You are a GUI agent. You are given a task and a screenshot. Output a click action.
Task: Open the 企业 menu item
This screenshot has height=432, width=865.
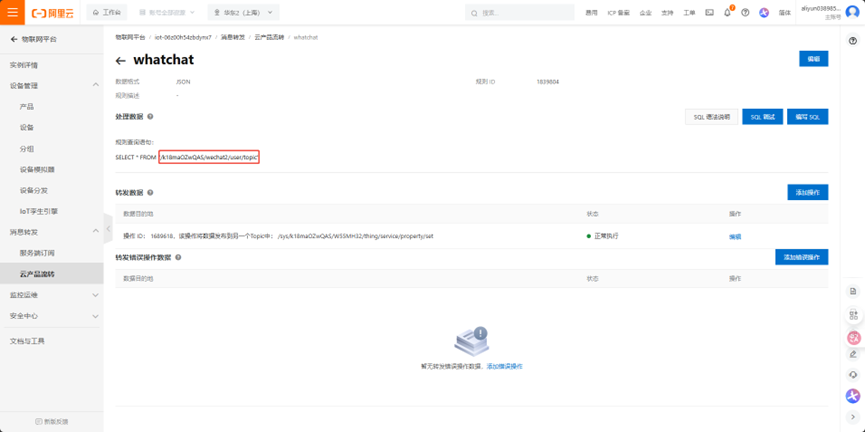645,13
